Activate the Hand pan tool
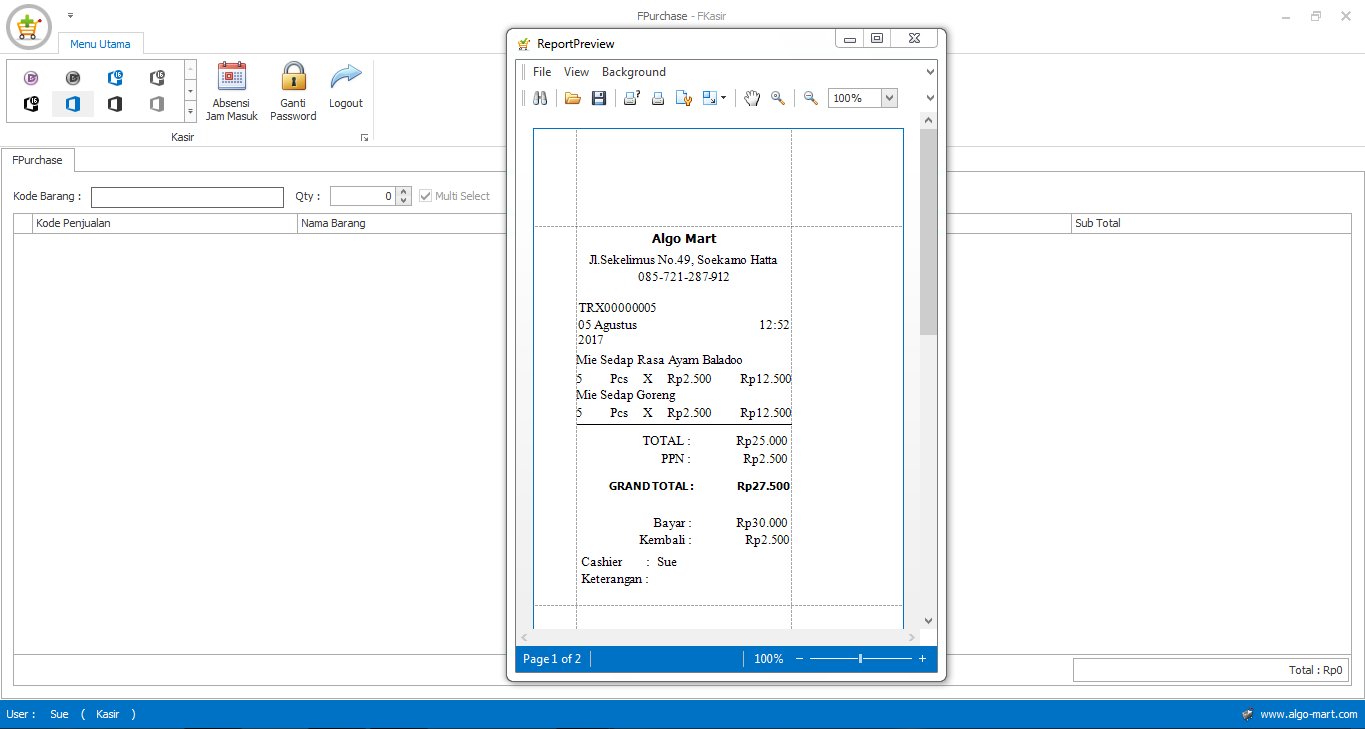This screenshot has width=1365, height=729. pos(752,97)
